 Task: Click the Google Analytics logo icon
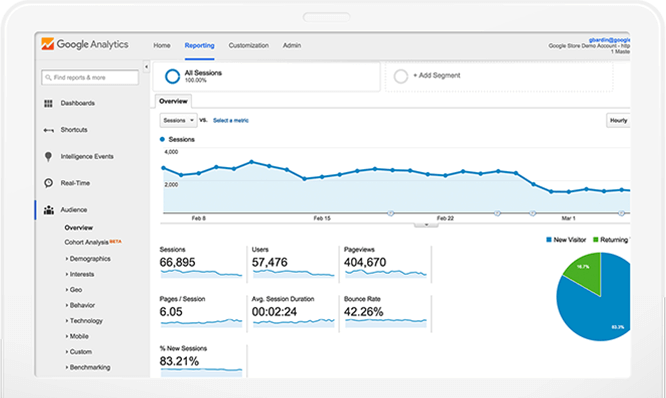click(x=48, y=44)
